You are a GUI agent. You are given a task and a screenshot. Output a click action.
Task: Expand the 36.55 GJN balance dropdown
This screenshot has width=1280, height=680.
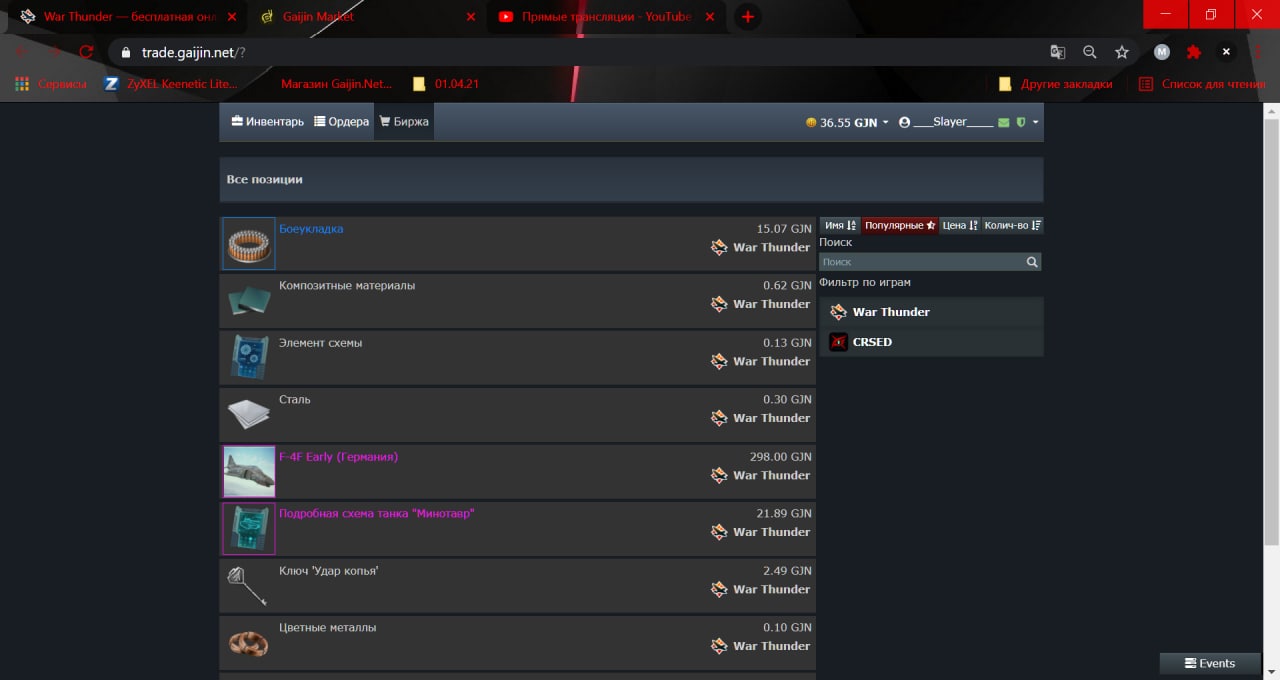[847, 122]
